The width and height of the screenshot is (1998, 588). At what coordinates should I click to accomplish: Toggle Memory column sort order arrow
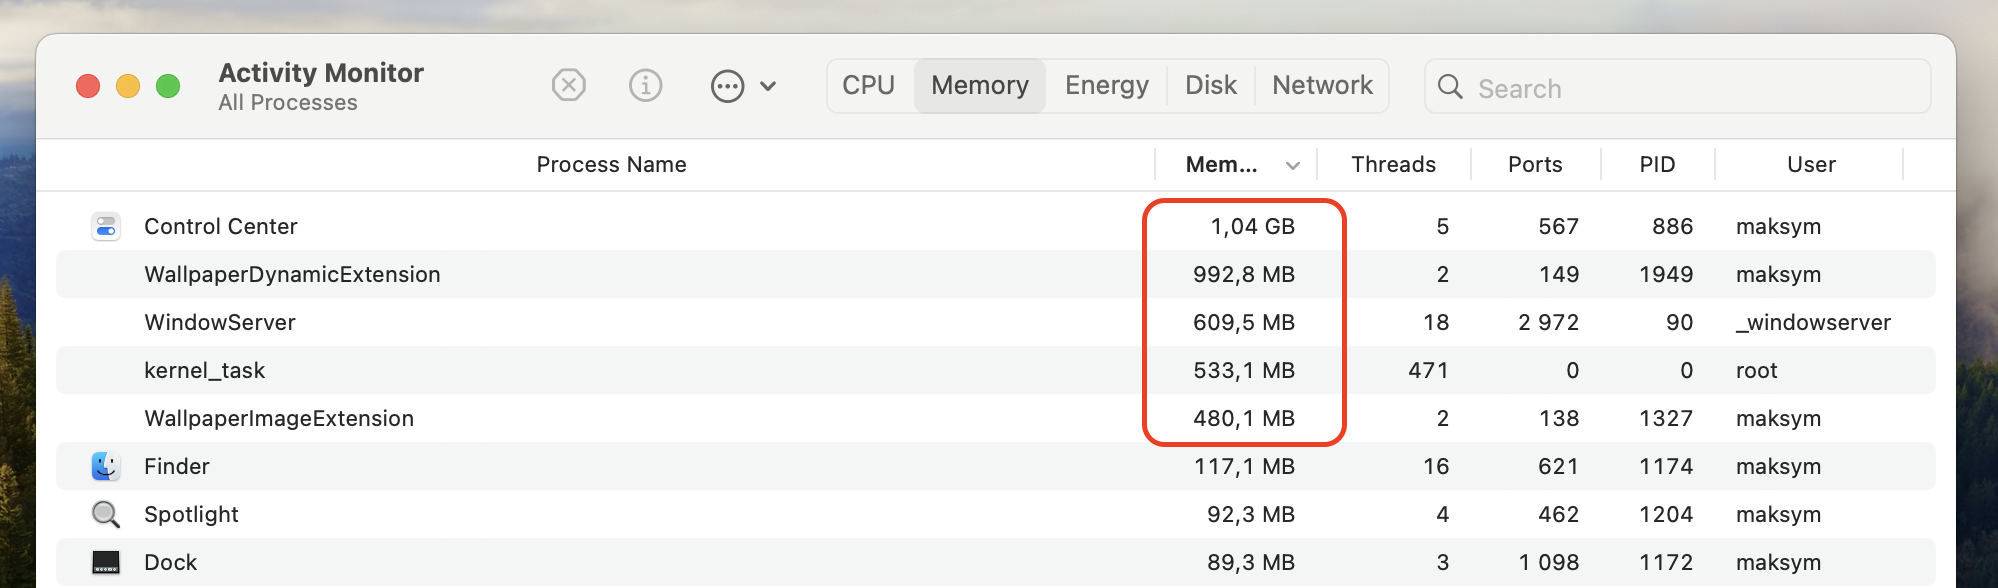click(x=1293, y=165)
